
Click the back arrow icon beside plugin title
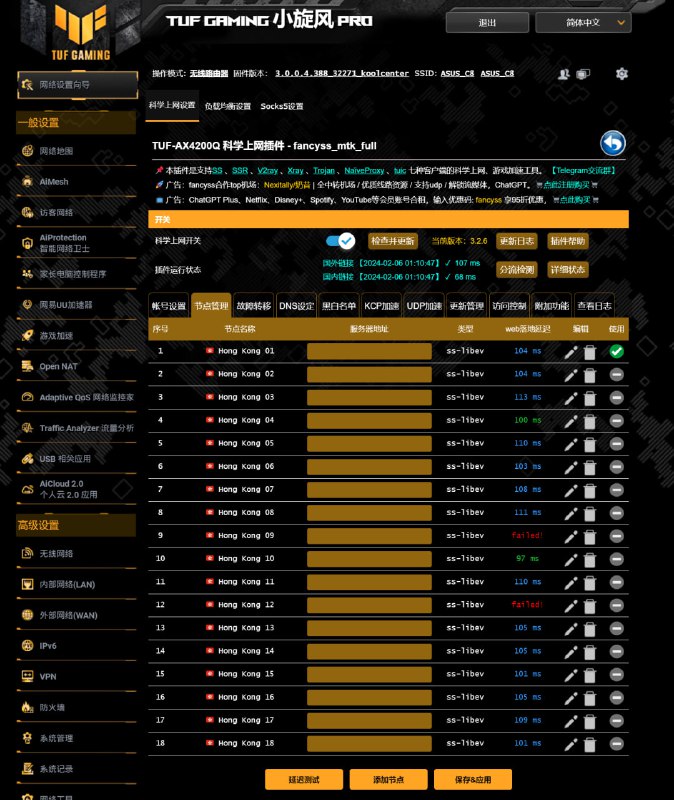tap(613, 143)
